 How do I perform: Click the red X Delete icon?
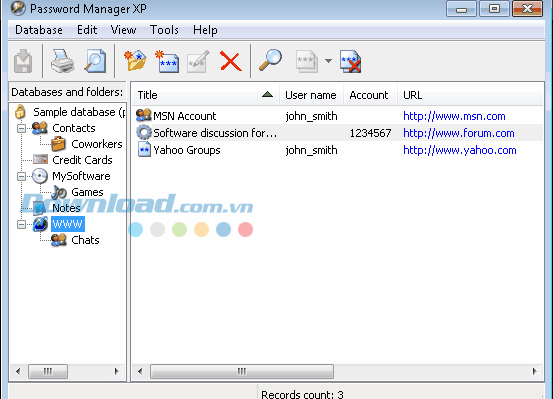tap(231, 61)
